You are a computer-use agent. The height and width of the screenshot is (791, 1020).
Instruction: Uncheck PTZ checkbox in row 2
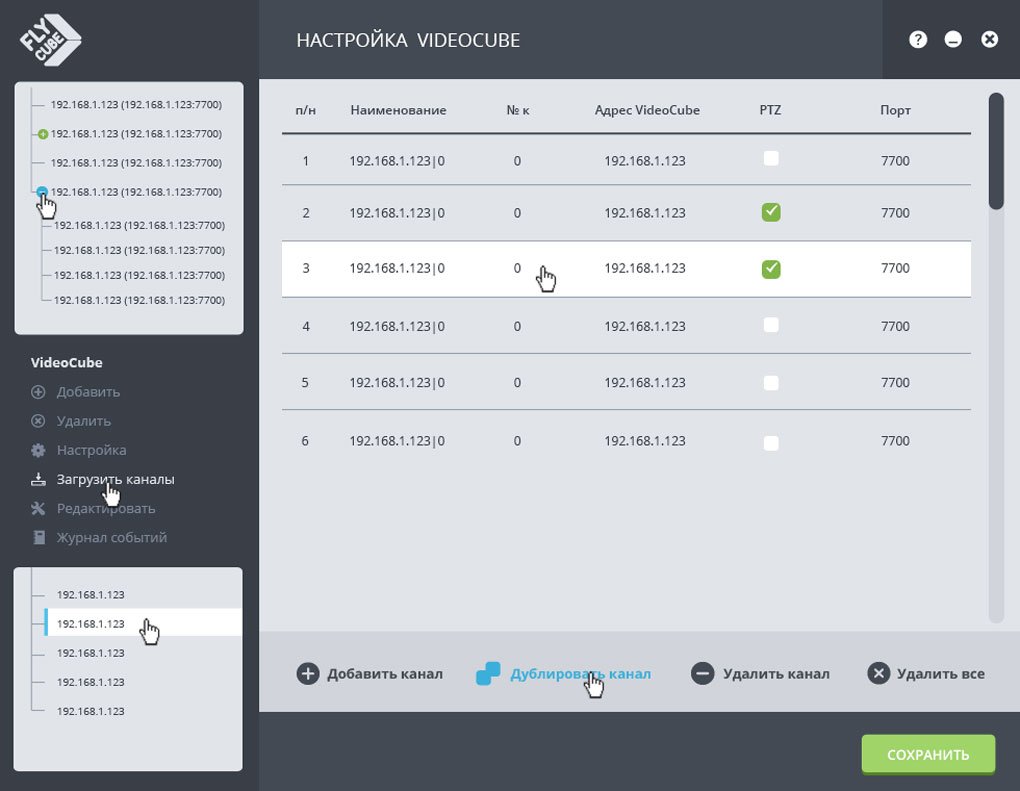coord(771,212)
